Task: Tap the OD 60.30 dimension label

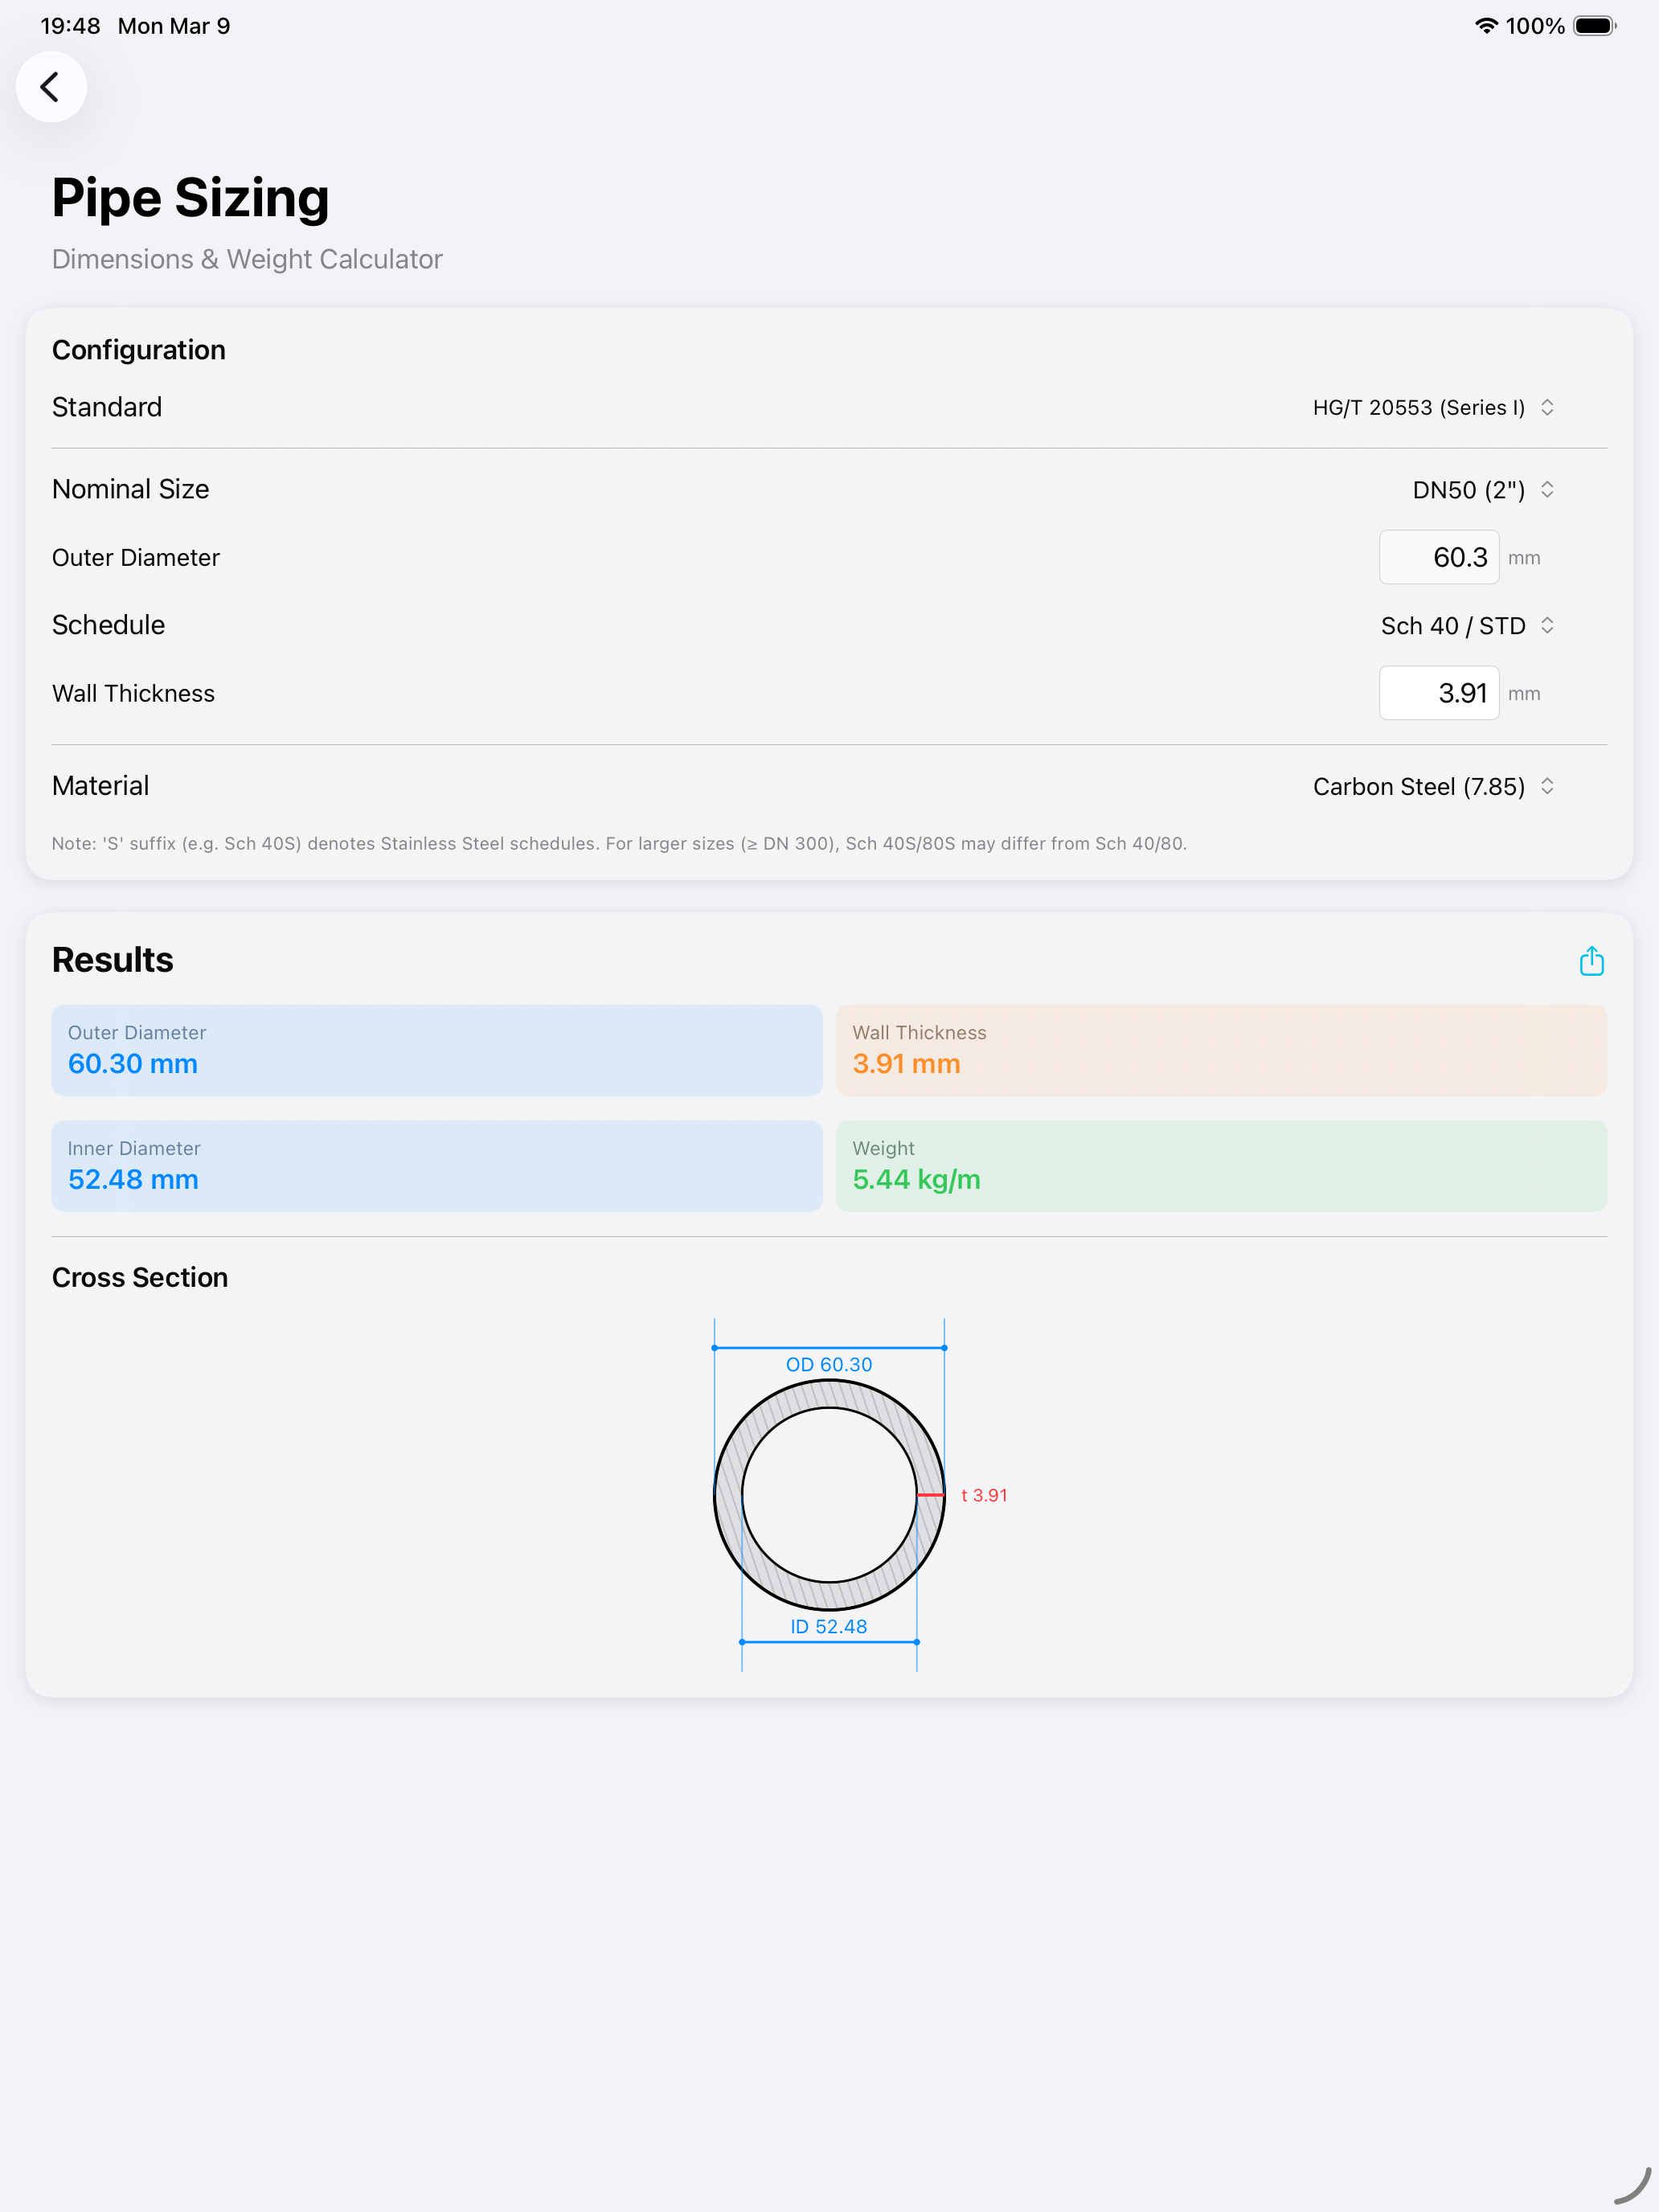Action: pyautogui.click(x=829, y=1364)
